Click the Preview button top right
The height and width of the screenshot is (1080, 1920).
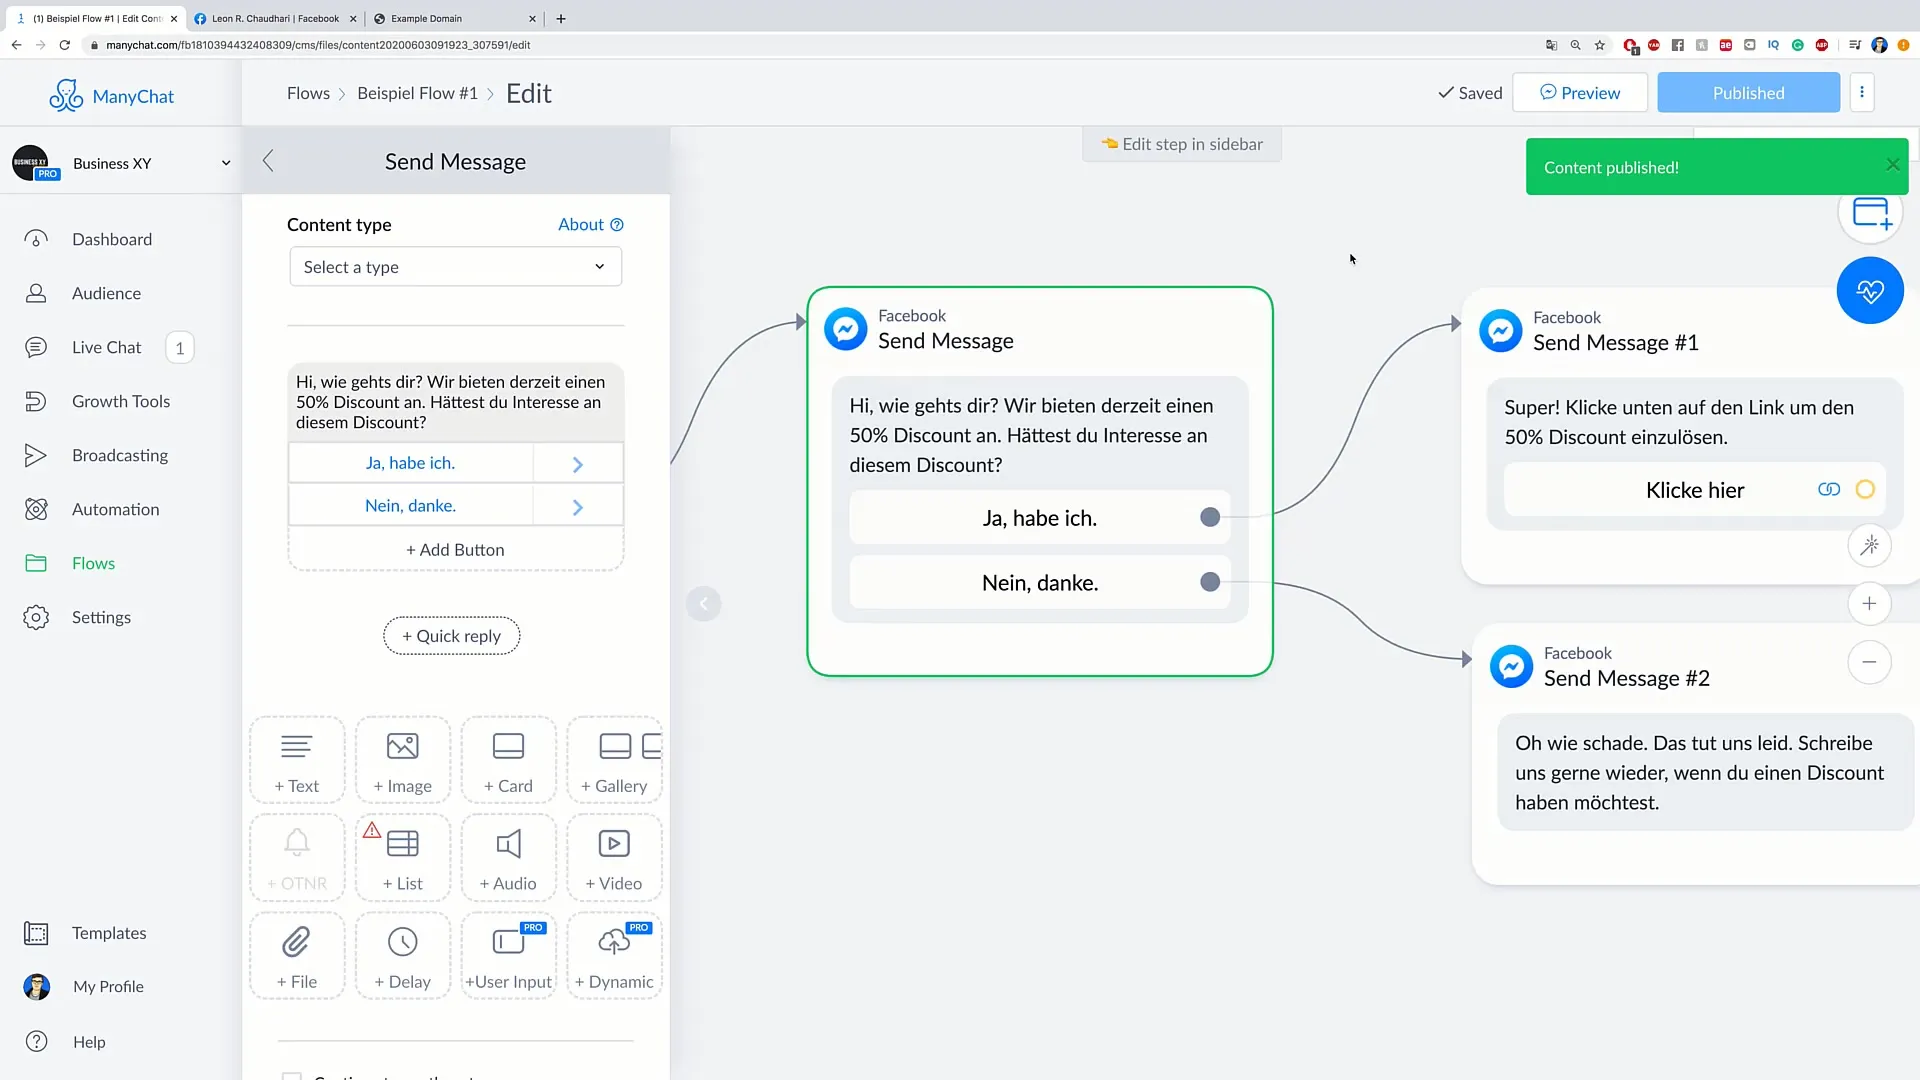(x=1580, y=92)
